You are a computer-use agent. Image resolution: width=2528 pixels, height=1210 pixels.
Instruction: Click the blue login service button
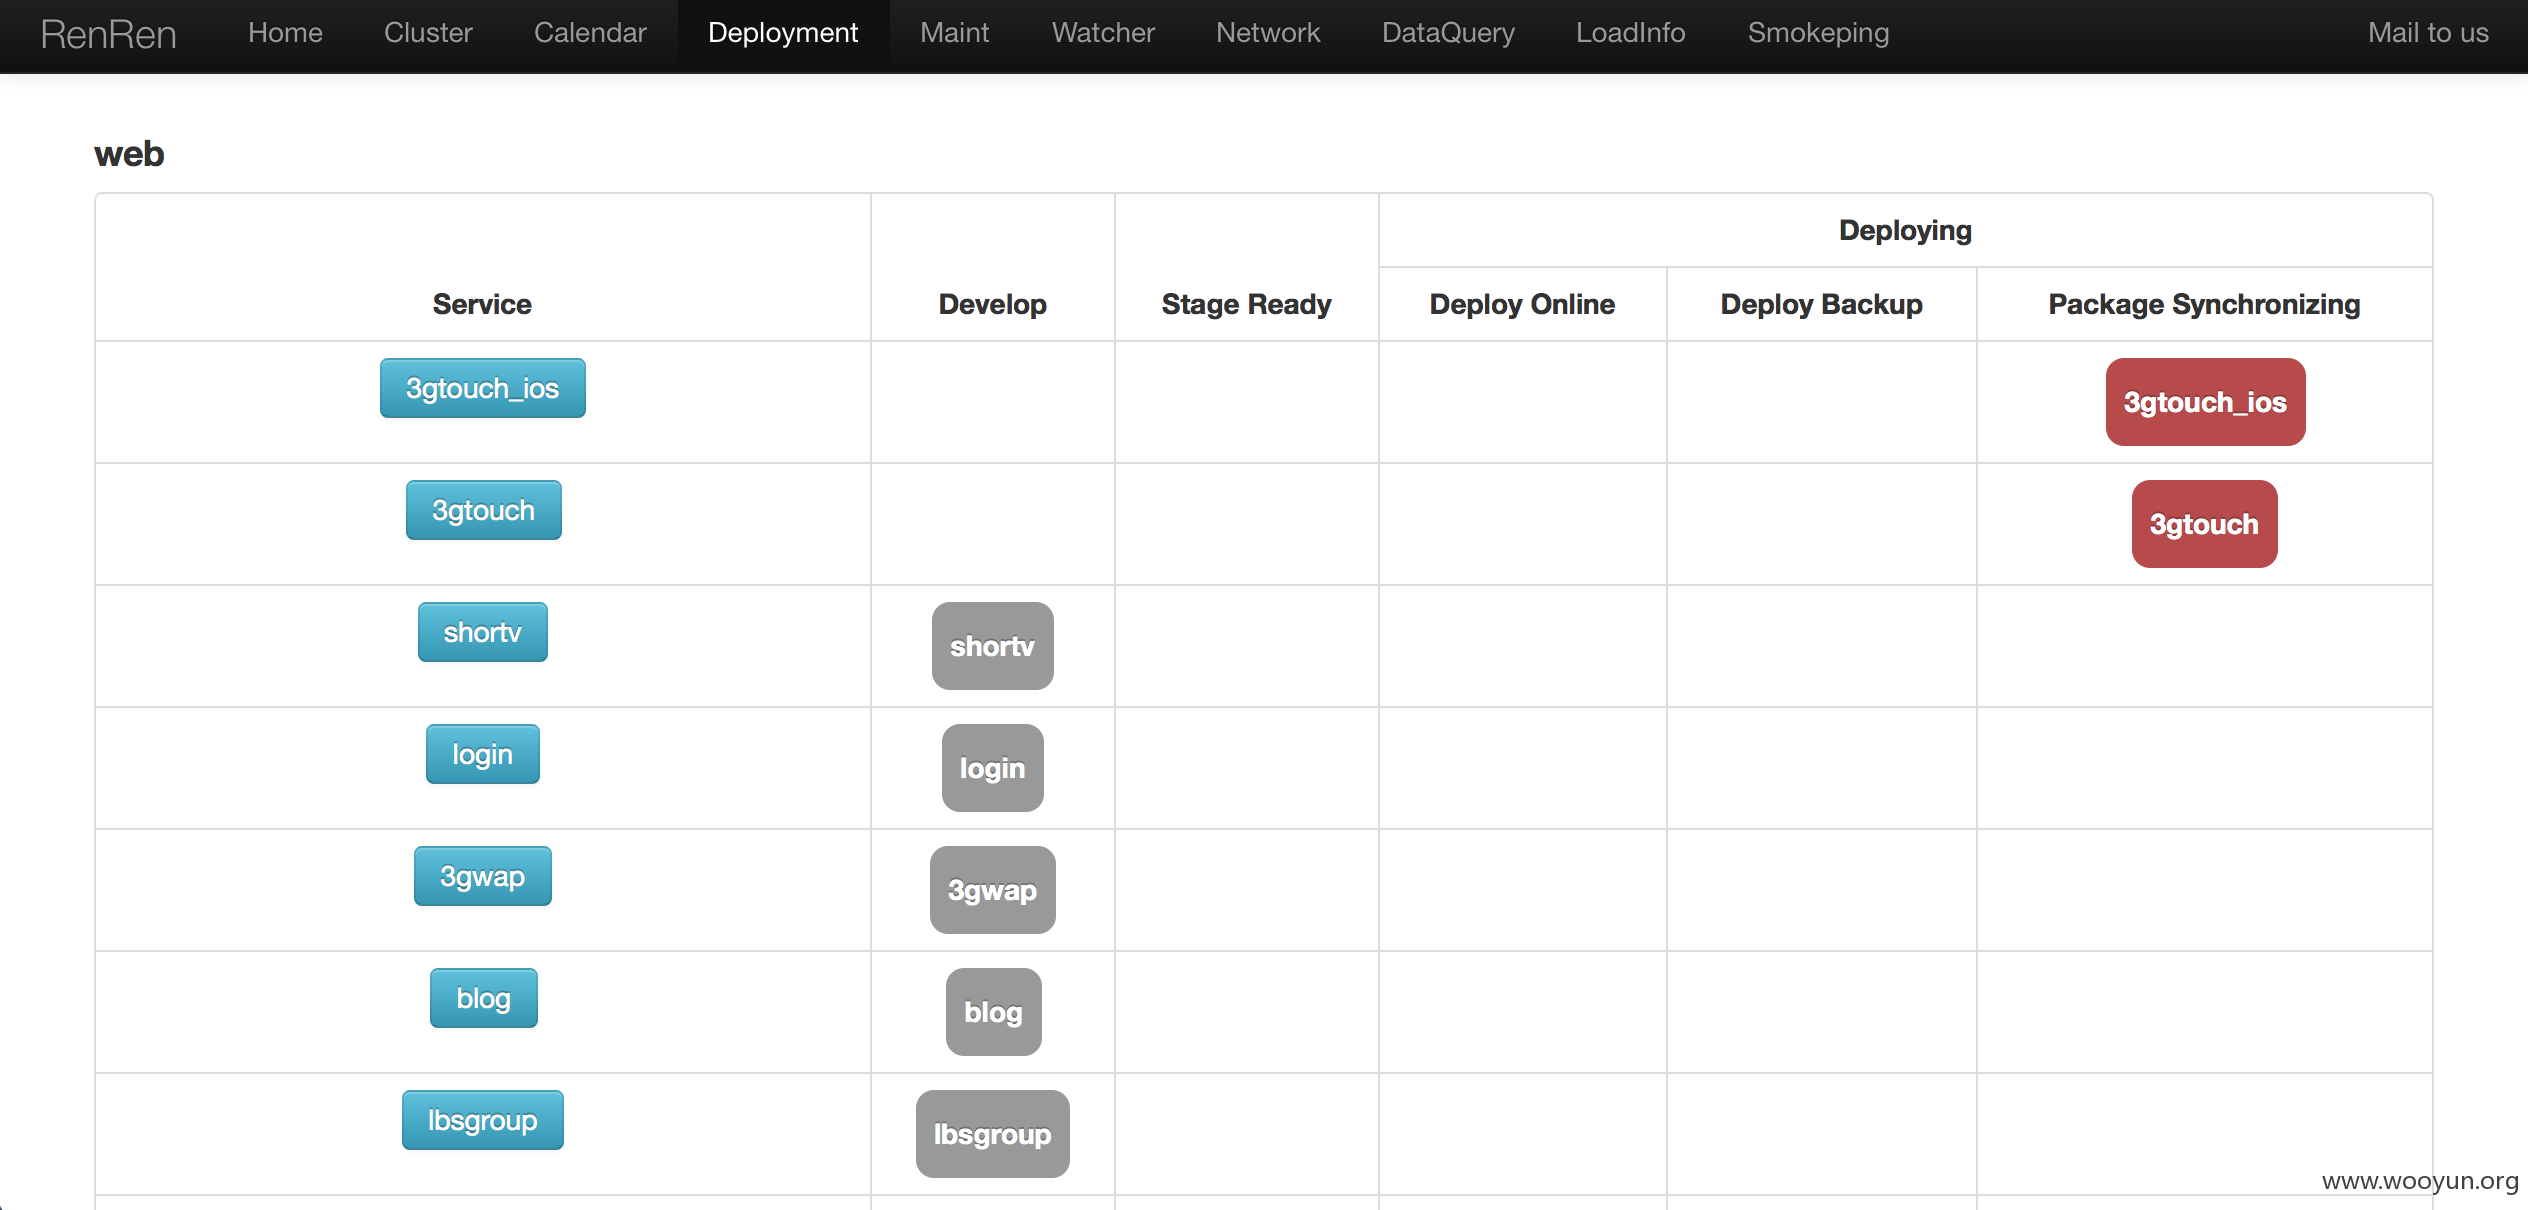point(482,754)
